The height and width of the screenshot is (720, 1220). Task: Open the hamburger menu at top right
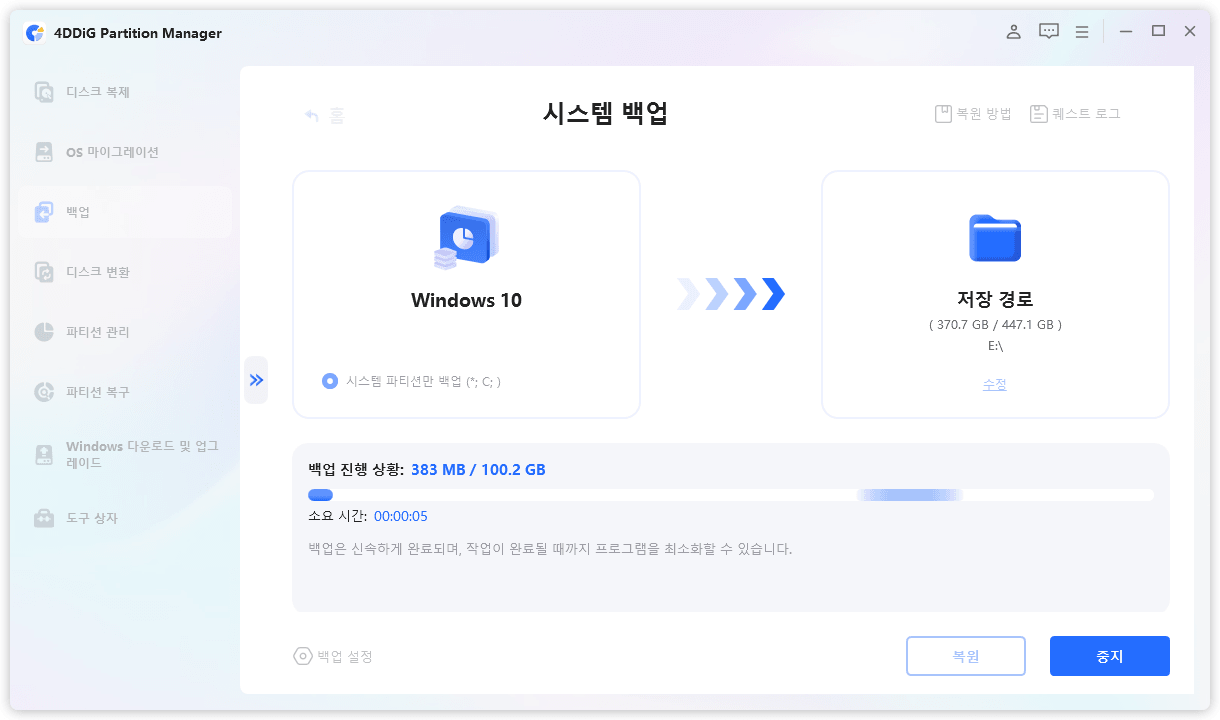(1081, 31)
